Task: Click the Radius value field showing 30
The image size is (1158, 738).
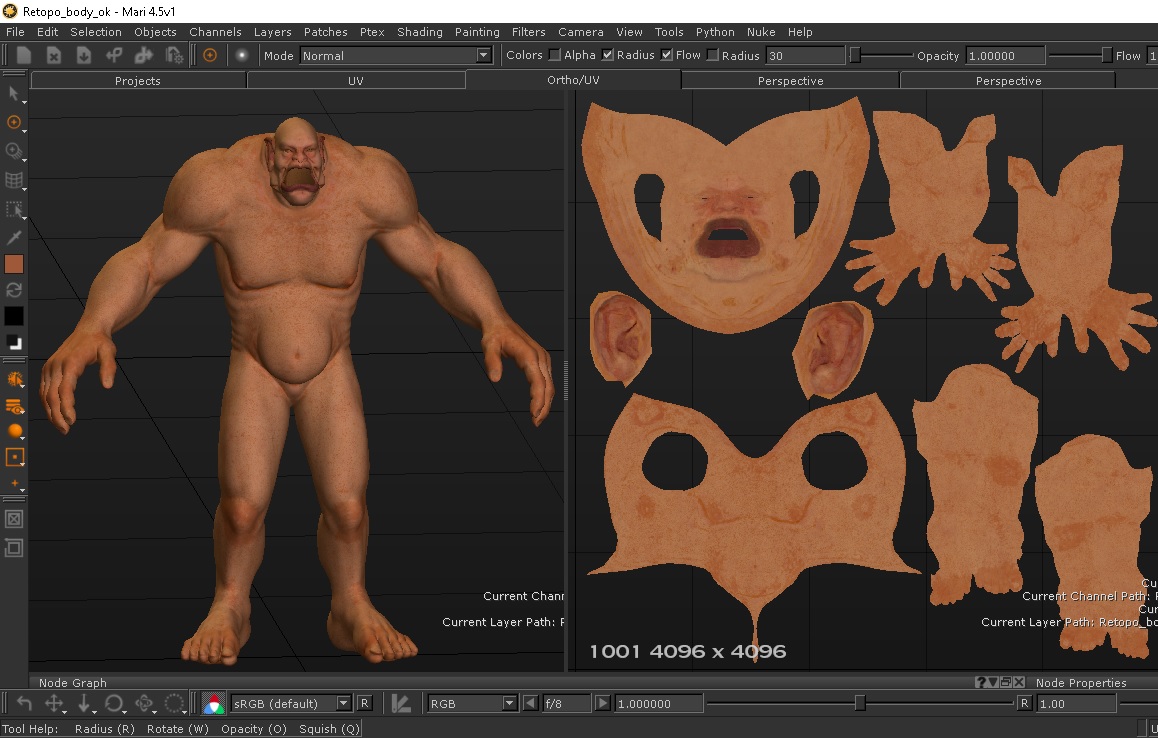Action: [x=805, y=55]
